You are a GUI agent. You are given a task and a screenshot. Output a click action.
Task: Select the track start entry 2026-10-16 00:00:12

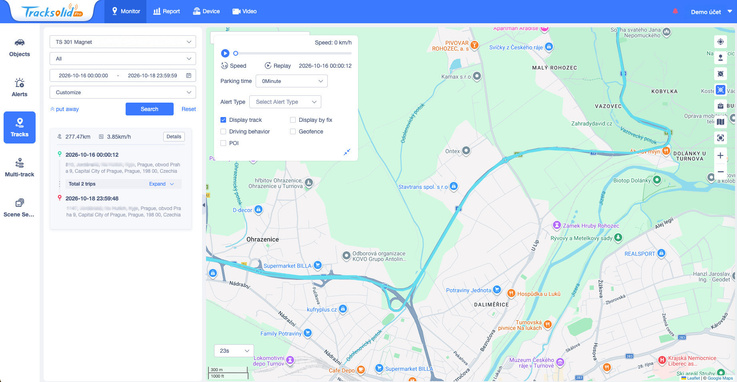pos(92,155)
